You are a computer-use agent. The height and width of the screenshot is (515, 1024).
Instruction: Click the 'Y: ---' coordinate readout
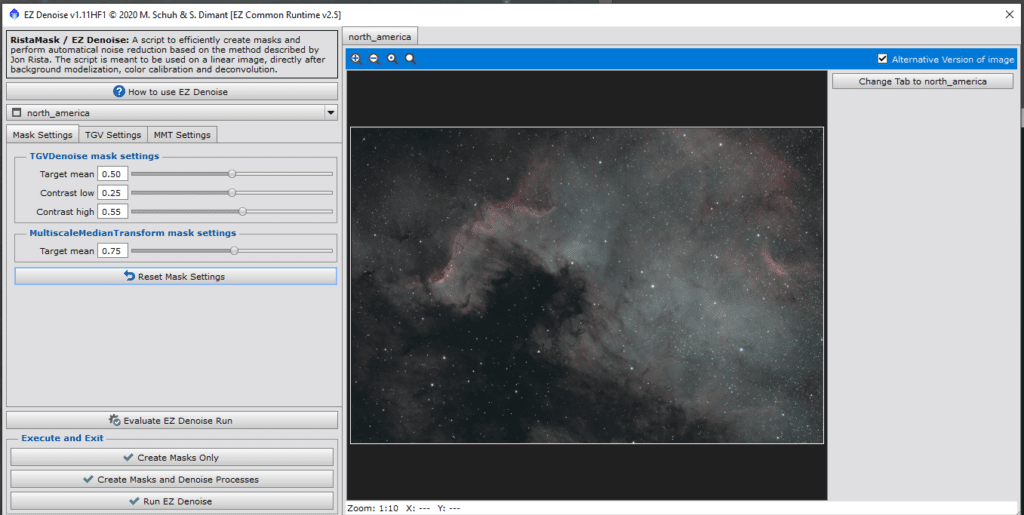pyautogui.click(x=449, y=508)
